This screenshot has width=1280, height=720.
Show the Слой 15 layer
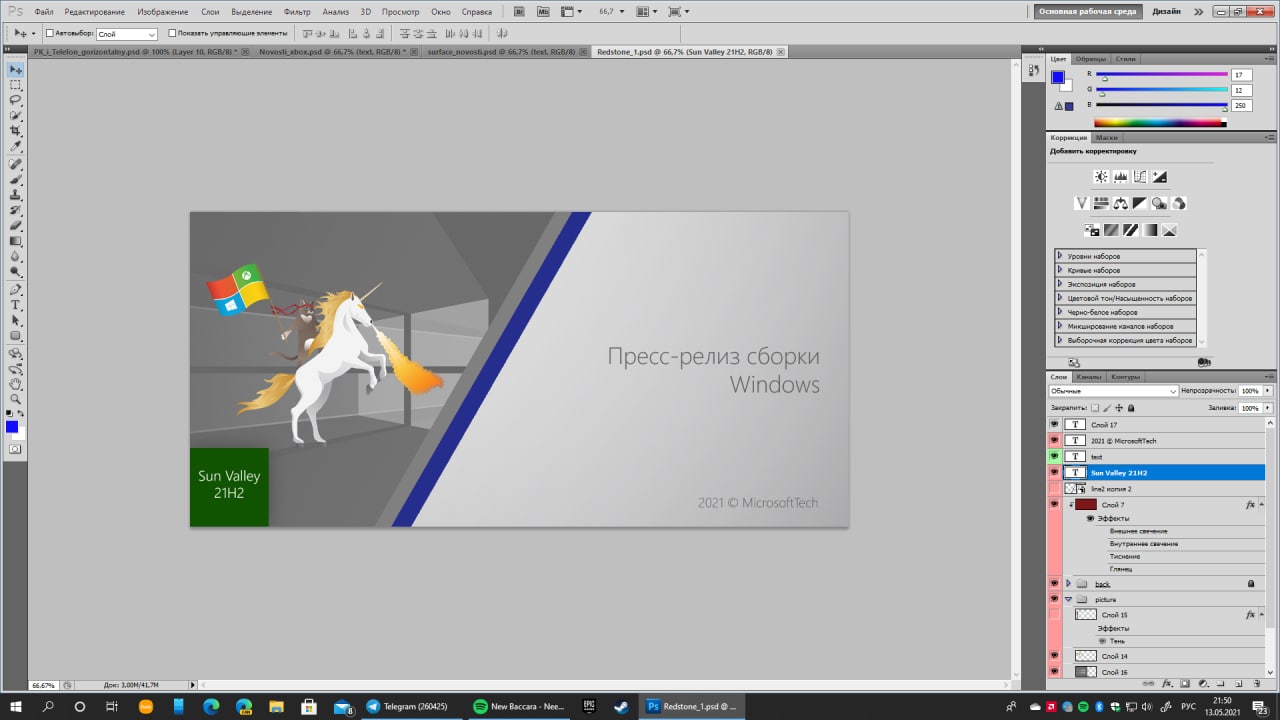tap(1054, 614)
